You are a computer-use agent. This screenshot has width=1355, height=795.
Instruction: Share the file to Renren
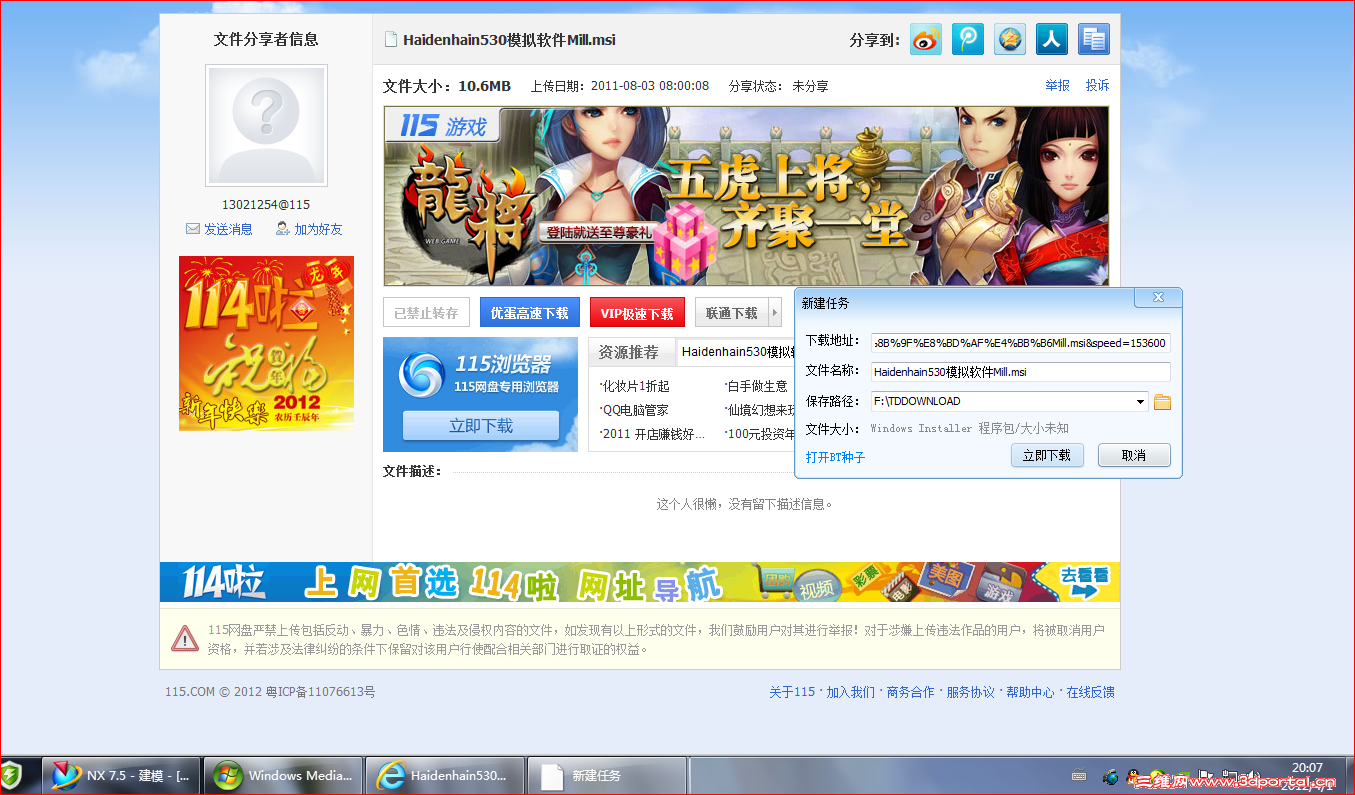pos(1052,40)
